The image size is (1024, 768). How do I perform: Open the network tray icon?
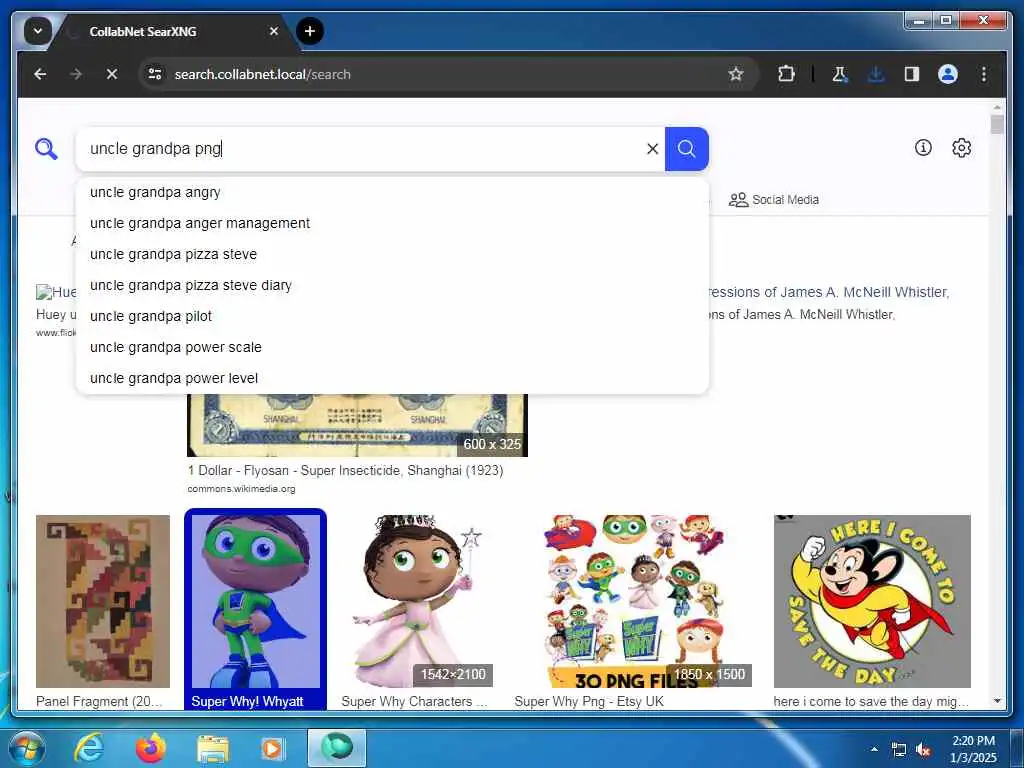click(899, 749)
